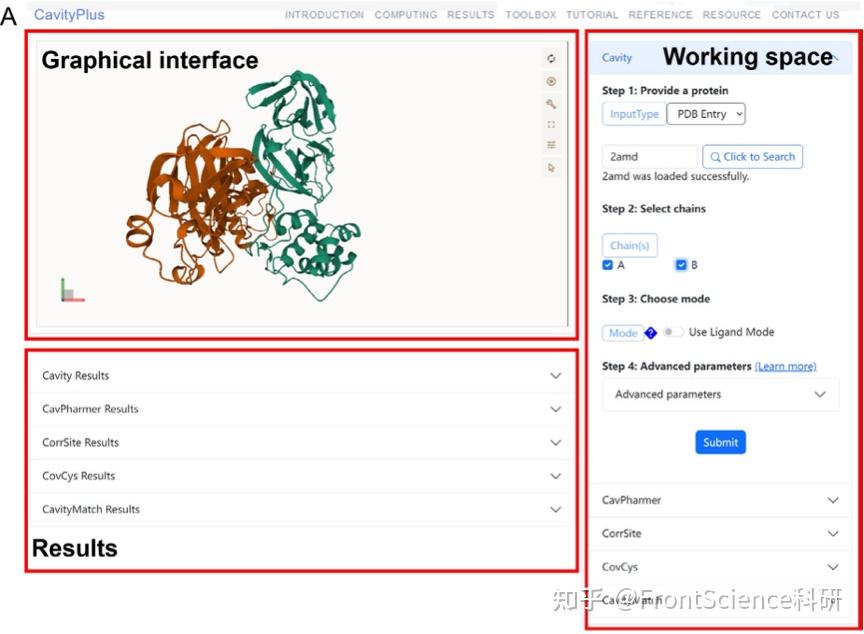Expand the CorrSite Results section

point(301,442)
